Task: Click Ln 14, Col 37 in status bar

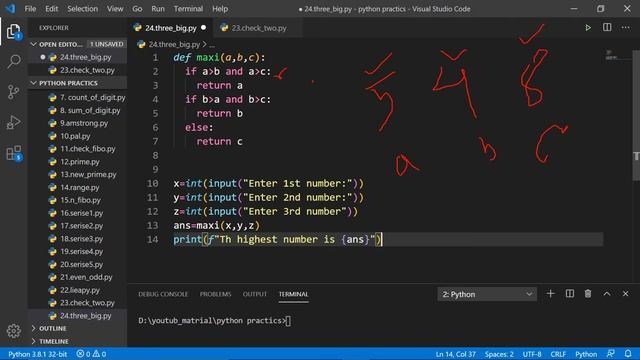Action: 456,354
